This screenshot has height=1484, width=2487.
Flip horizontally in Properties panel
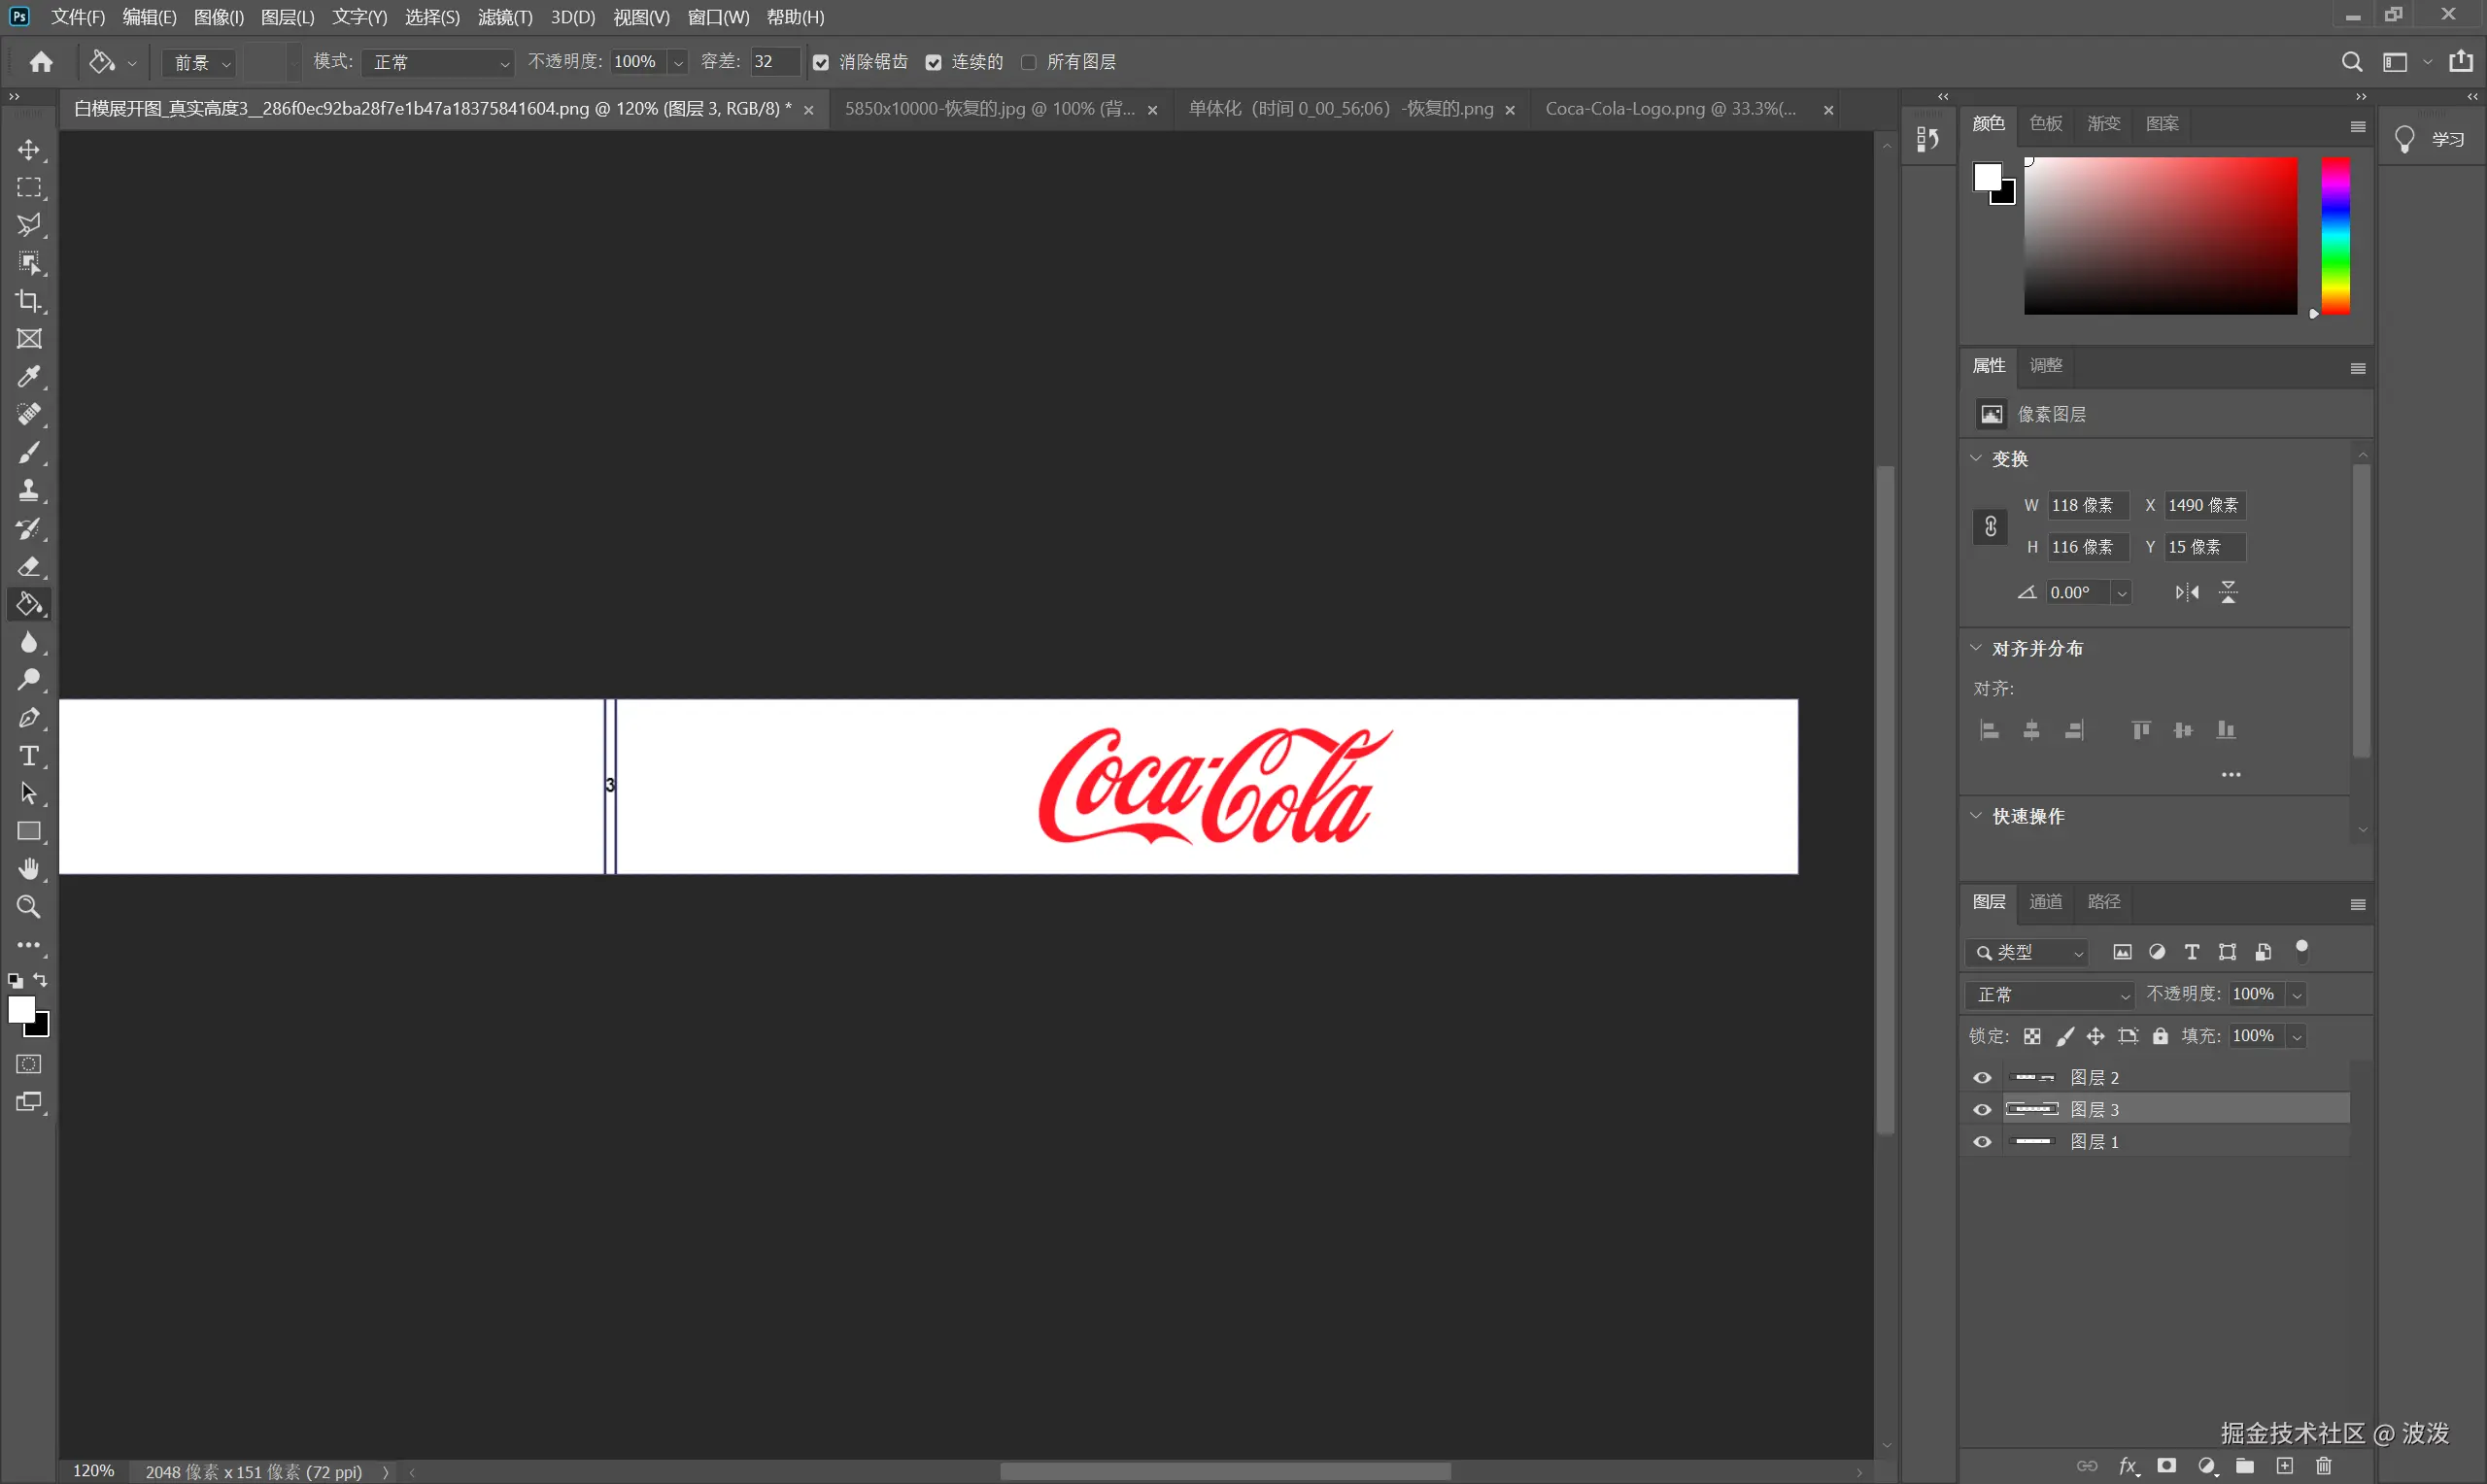2186,593
